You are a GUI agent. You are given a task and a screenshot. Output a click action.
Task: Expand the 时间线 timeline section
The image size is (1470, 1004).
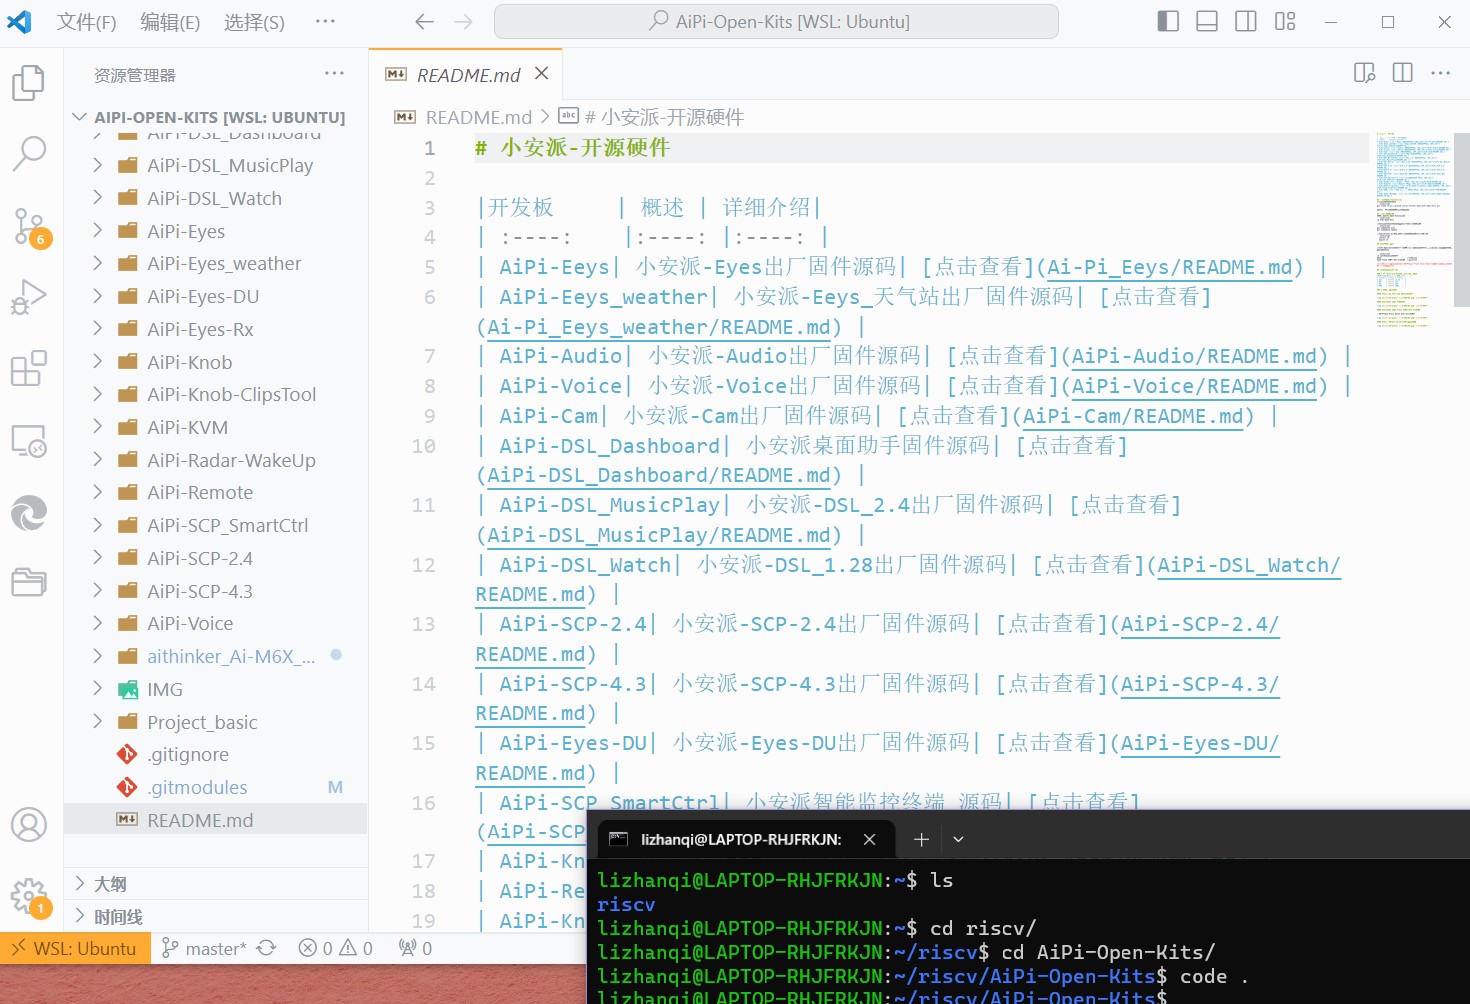[80, 917]
